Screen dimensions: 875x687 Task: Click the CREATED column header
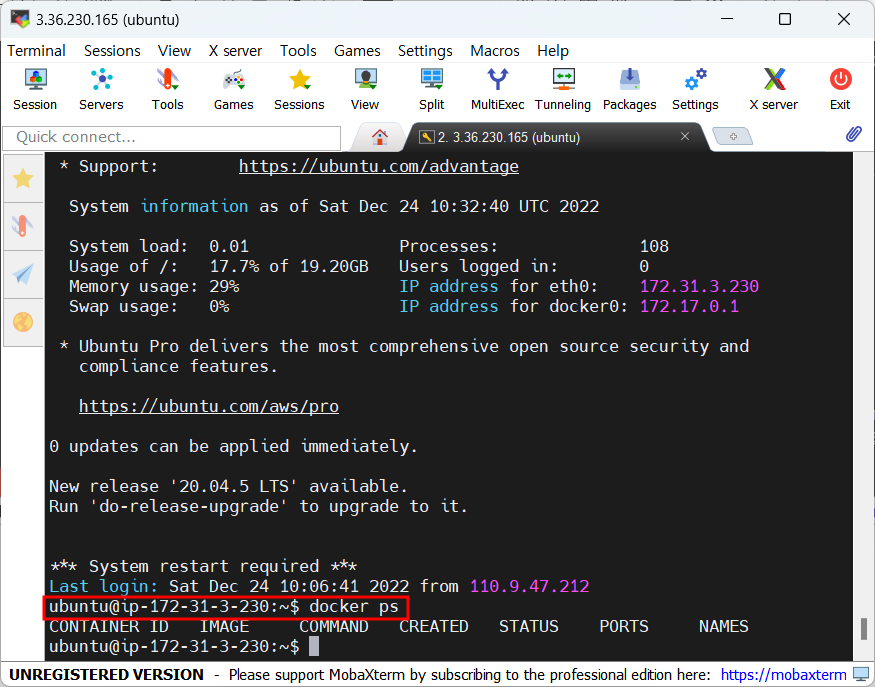[434, 626]
